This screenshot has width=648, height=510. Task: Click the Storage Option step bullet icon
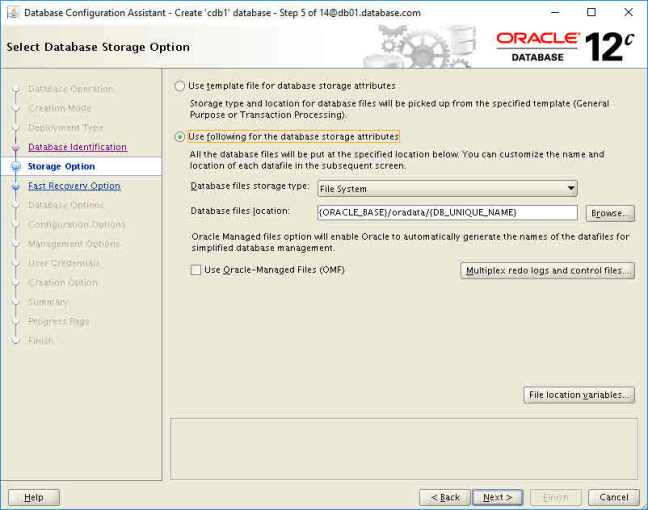pyautogui.click(x=16, y=167)
